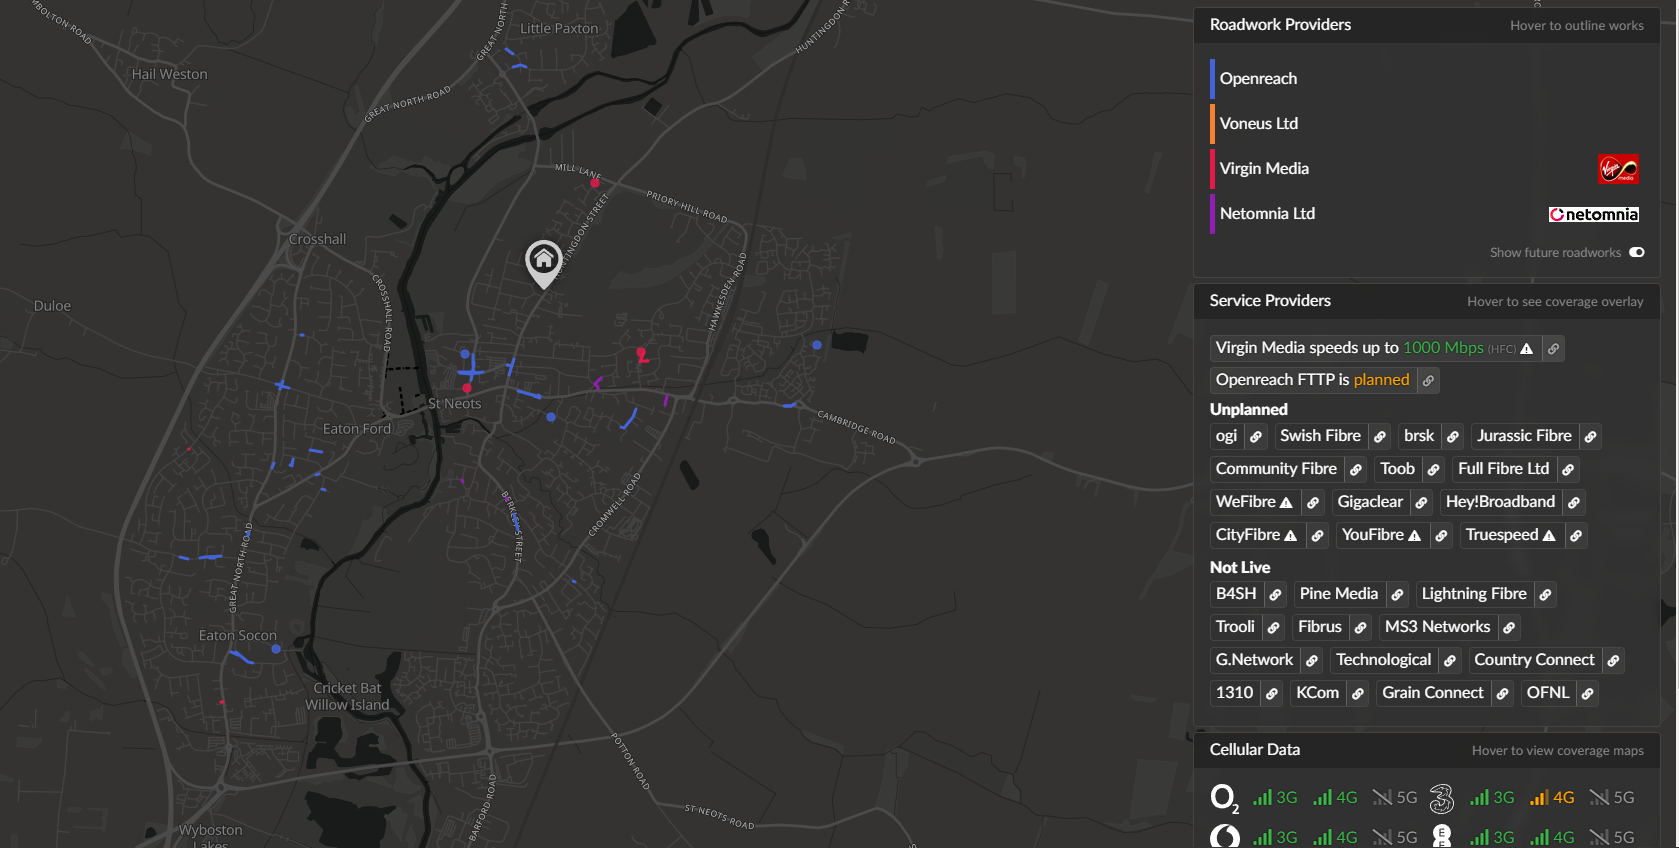Open the Gigaclear link icon
Viewport: 1679px width, 848px height.
click(1421, 503)
